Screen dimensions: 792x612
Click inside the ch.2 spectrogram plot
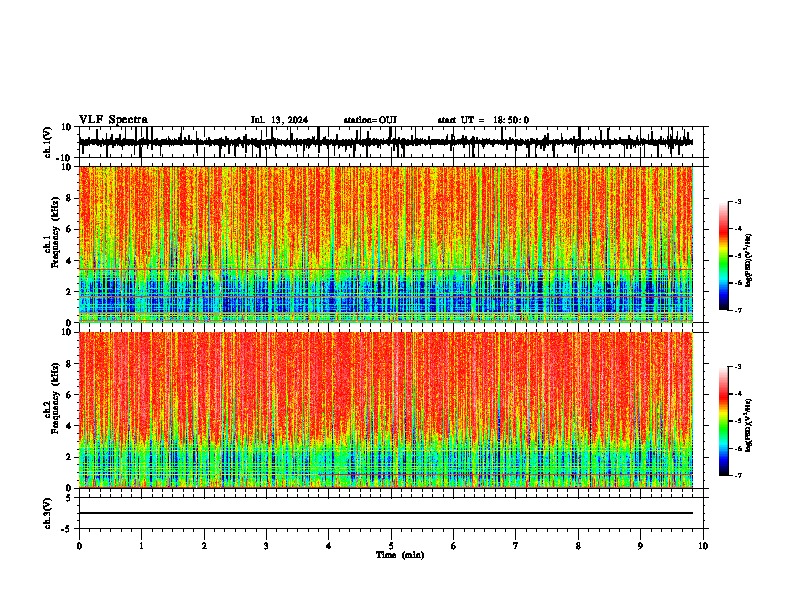(386, 410)
